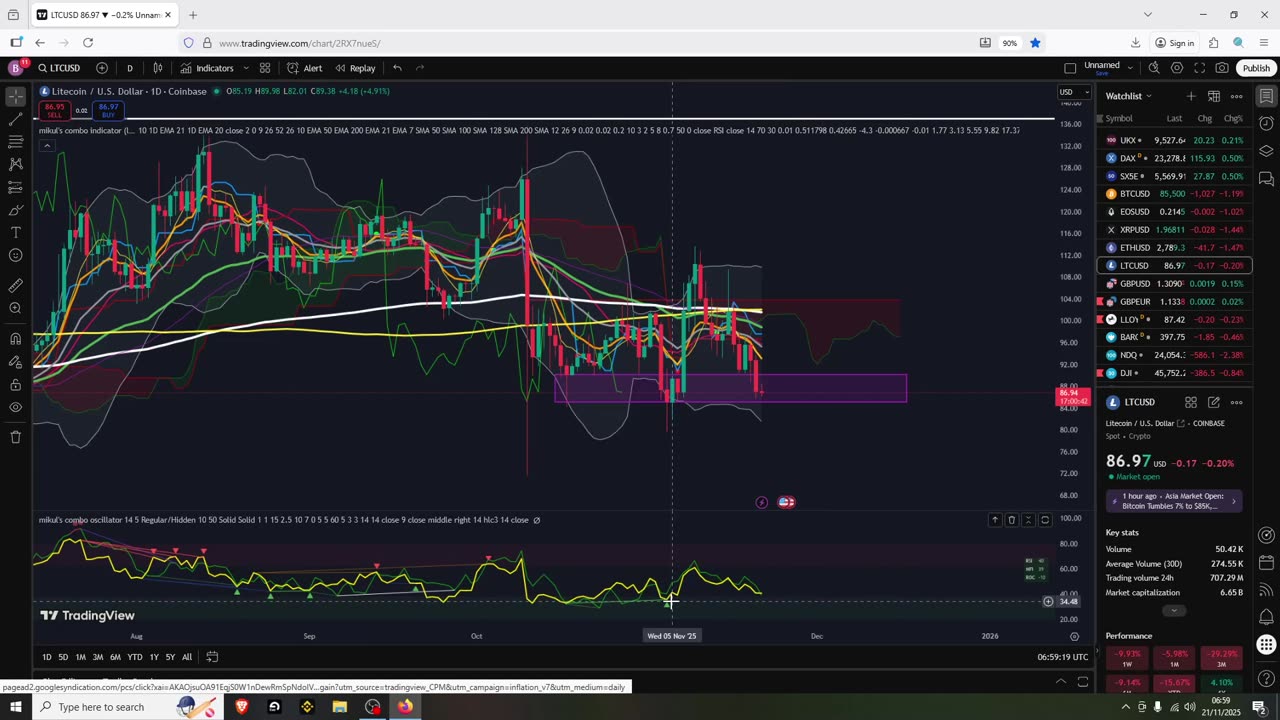Open the layout setup square icon
1280x720 pixels.
[1070, 68]
